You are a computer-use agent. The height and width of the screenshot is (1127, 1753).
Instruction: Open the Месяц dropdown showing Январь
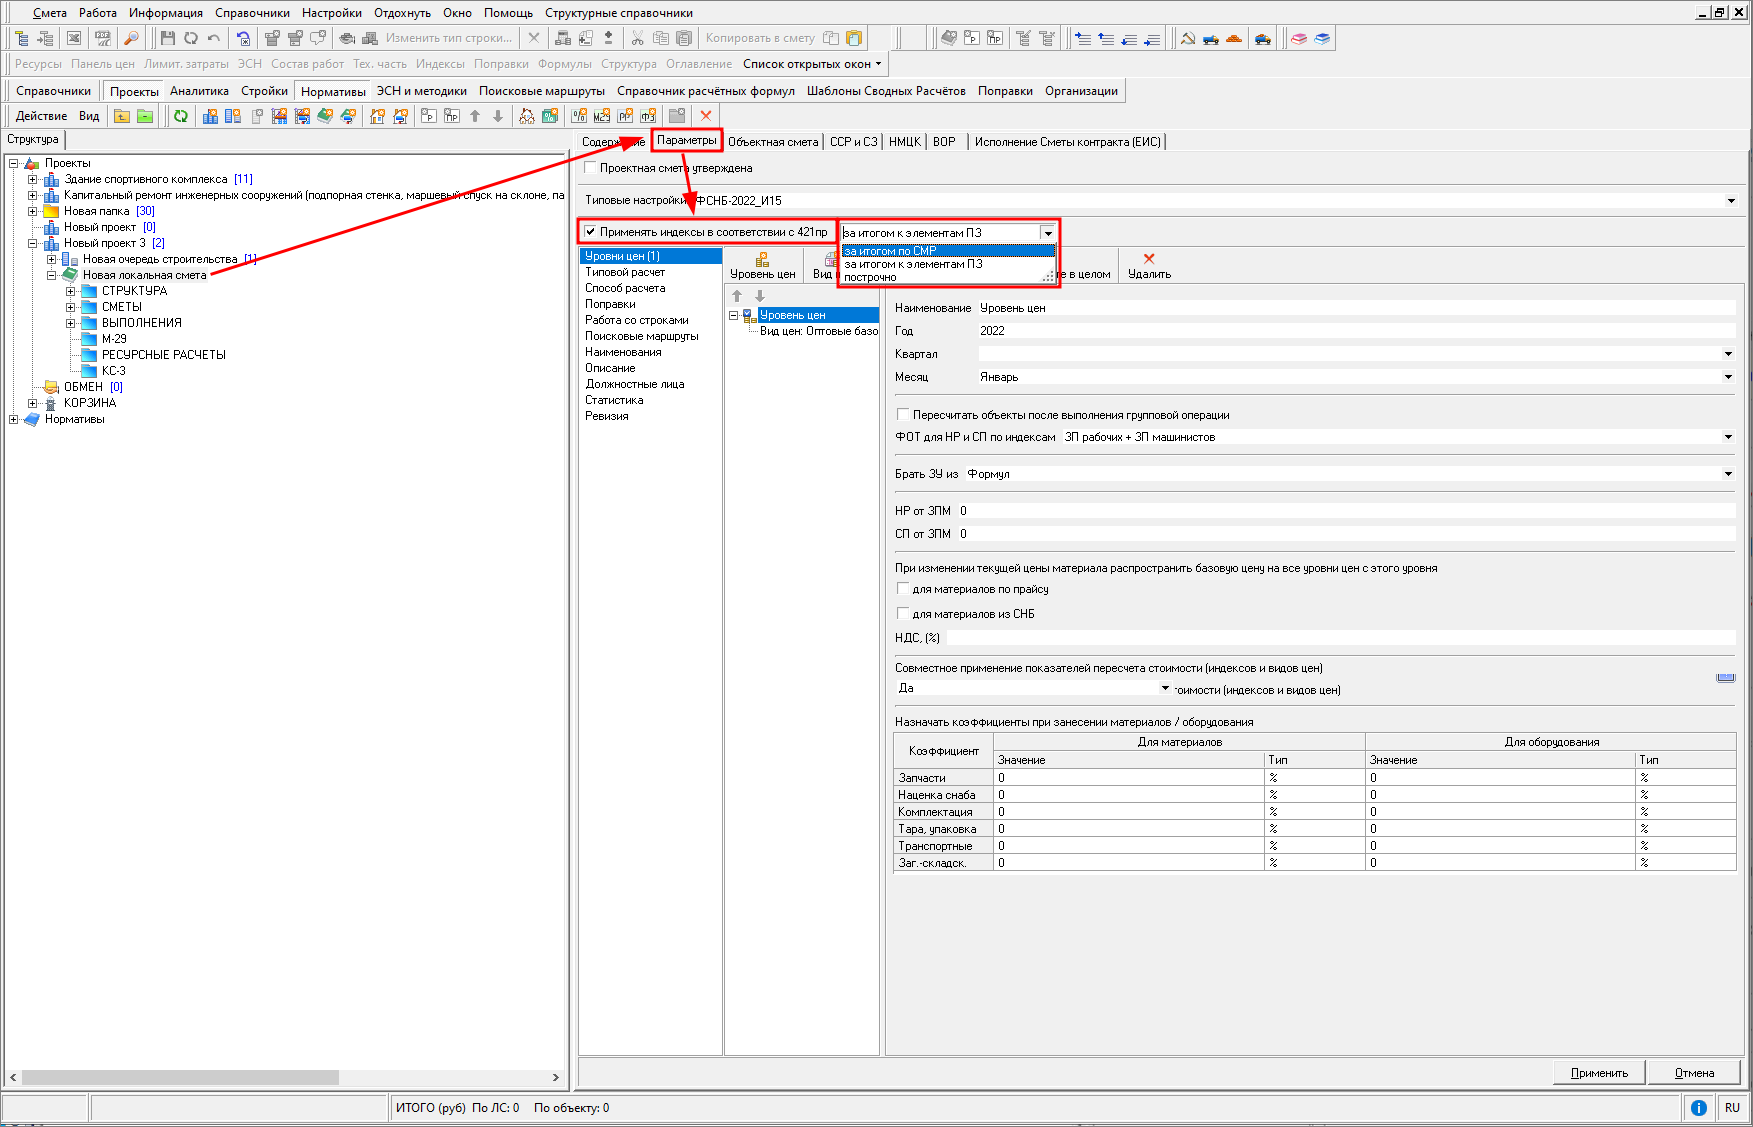coord(1727,377)
